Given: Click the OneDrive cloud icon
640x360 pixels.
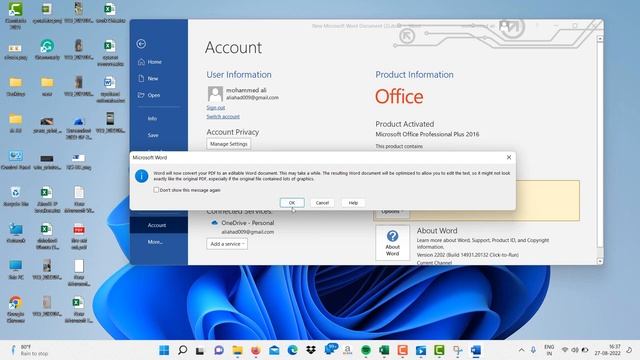Looking at the screenshot, I should tap(214, 223).
